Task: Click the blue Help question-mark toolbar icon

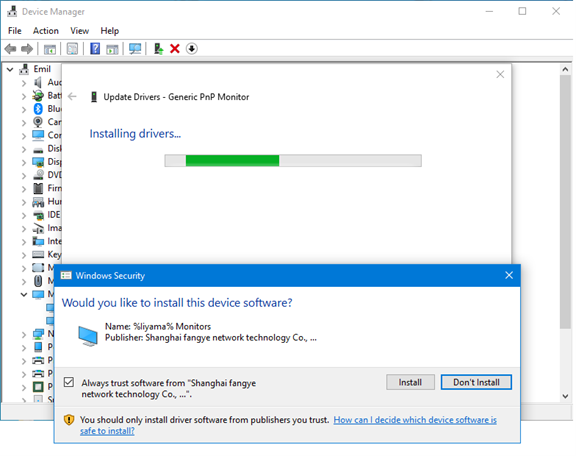Action: [95, 49]
